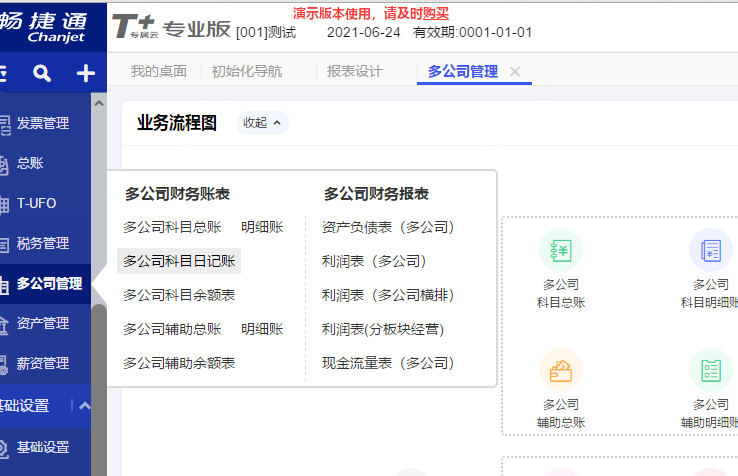Click the 总账 sidebar icon
Screen dimensions: 738x476
click(4, 165)
